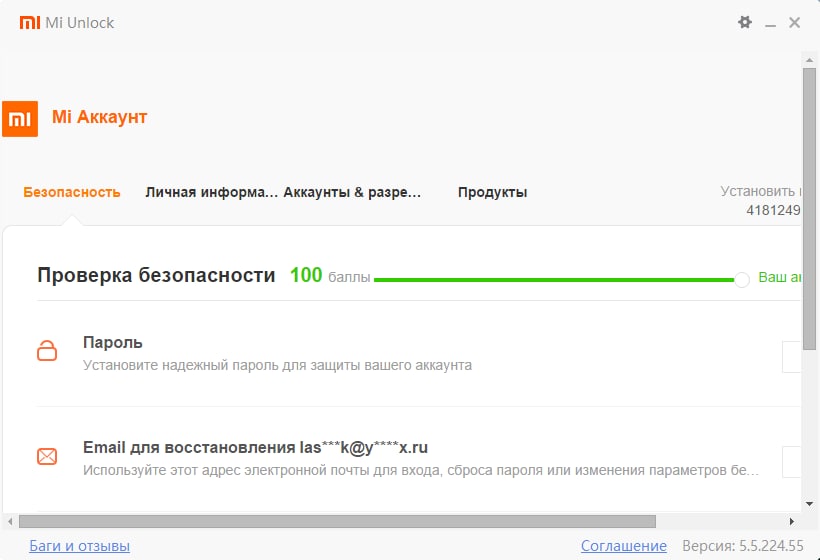
Task: Click the Установить text at top right
Action: [x=760, y=191]
